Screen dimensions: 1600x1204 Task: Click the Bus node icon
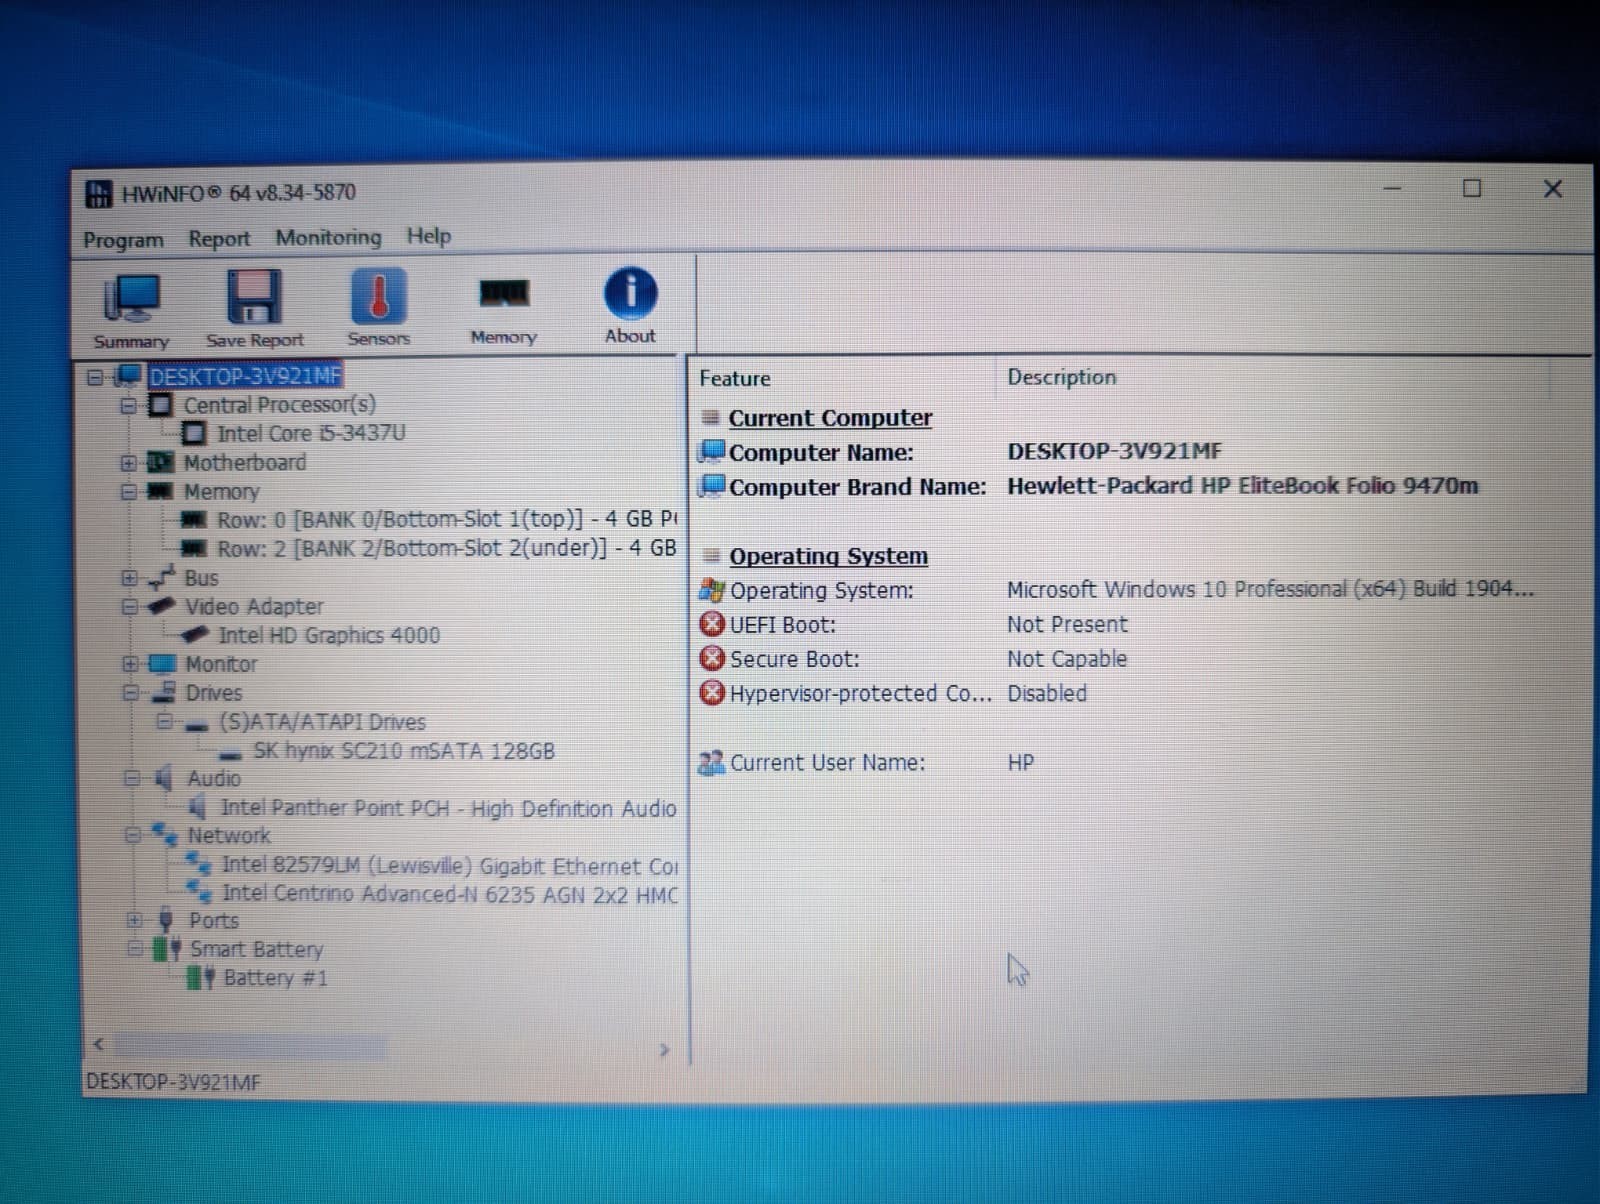[x=161, y=578]
